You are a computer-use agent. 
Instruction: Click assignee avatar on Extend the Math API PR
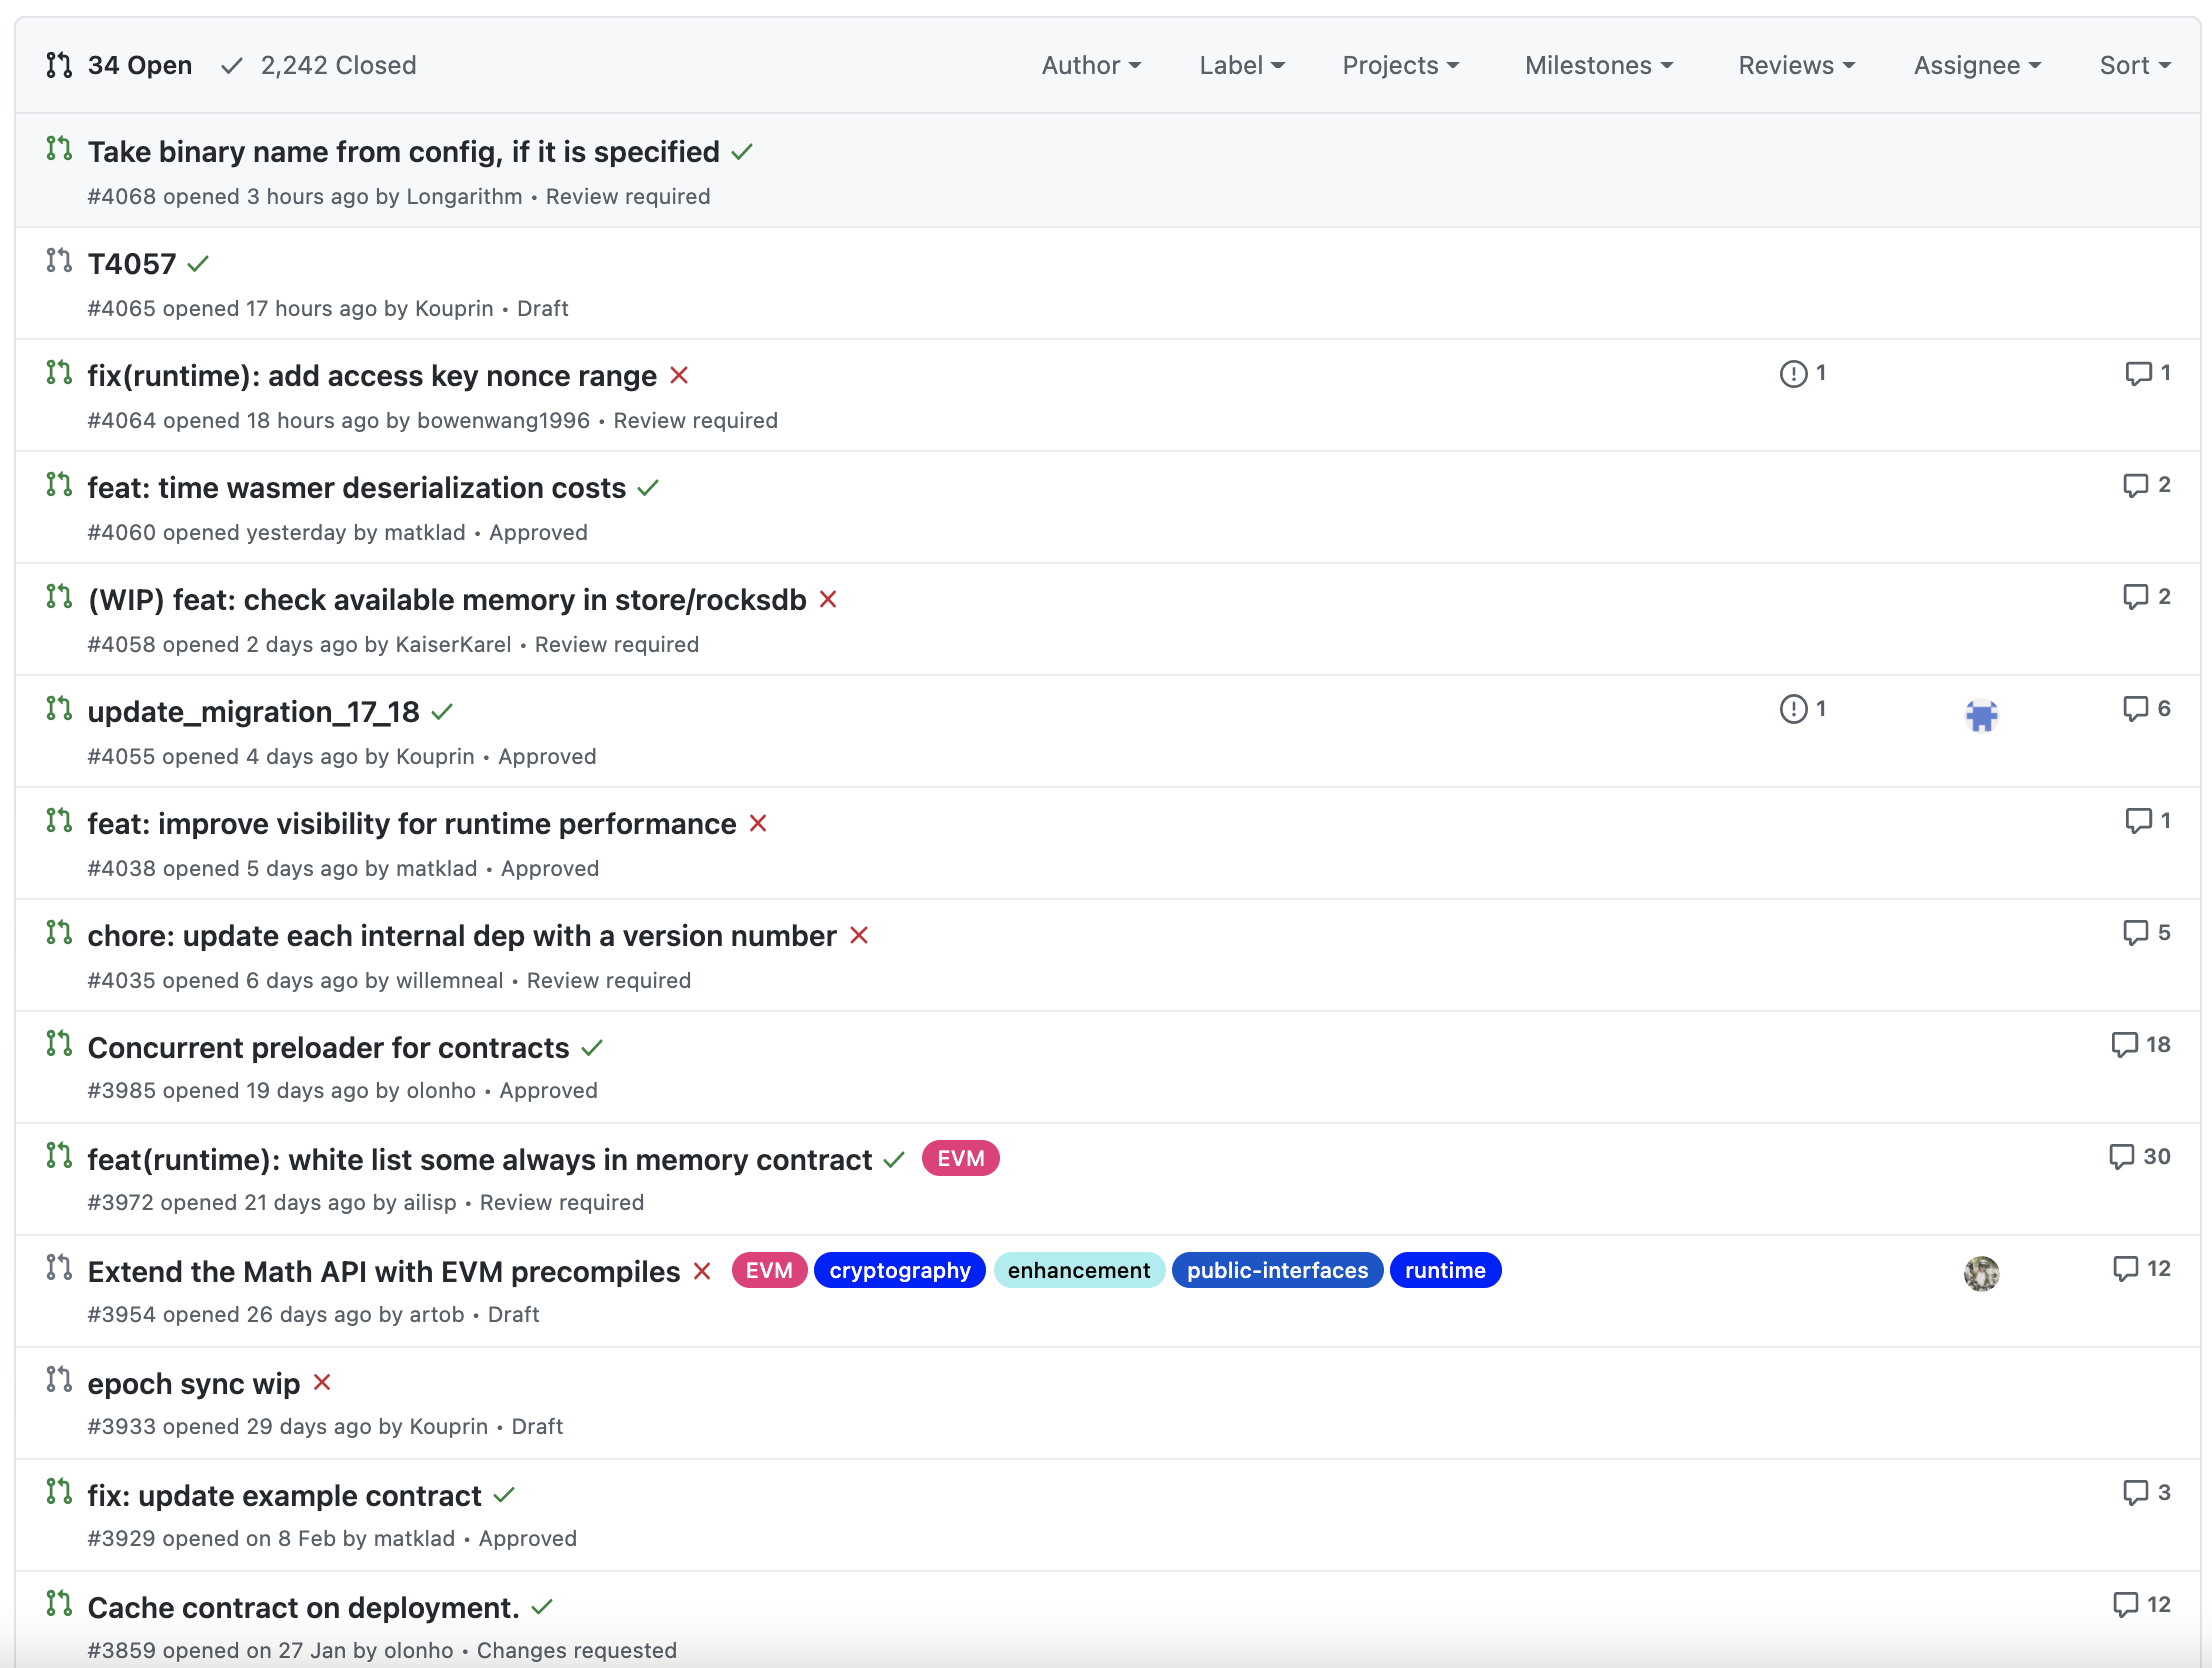[1981, 1273]
